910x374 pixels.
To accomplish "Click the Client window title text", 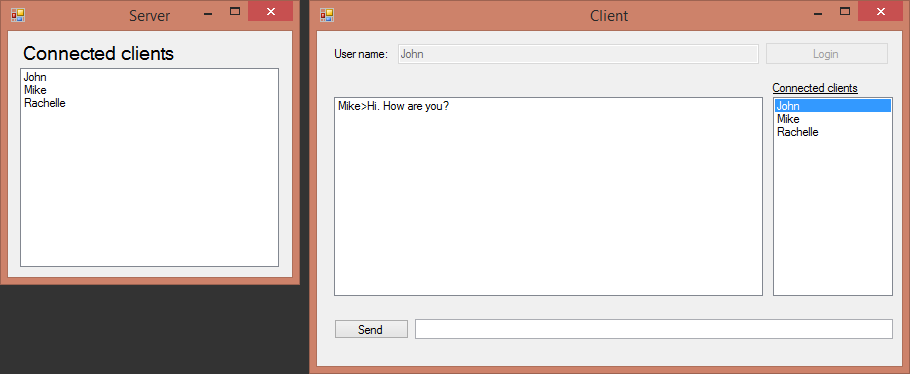I will point(609,16).
